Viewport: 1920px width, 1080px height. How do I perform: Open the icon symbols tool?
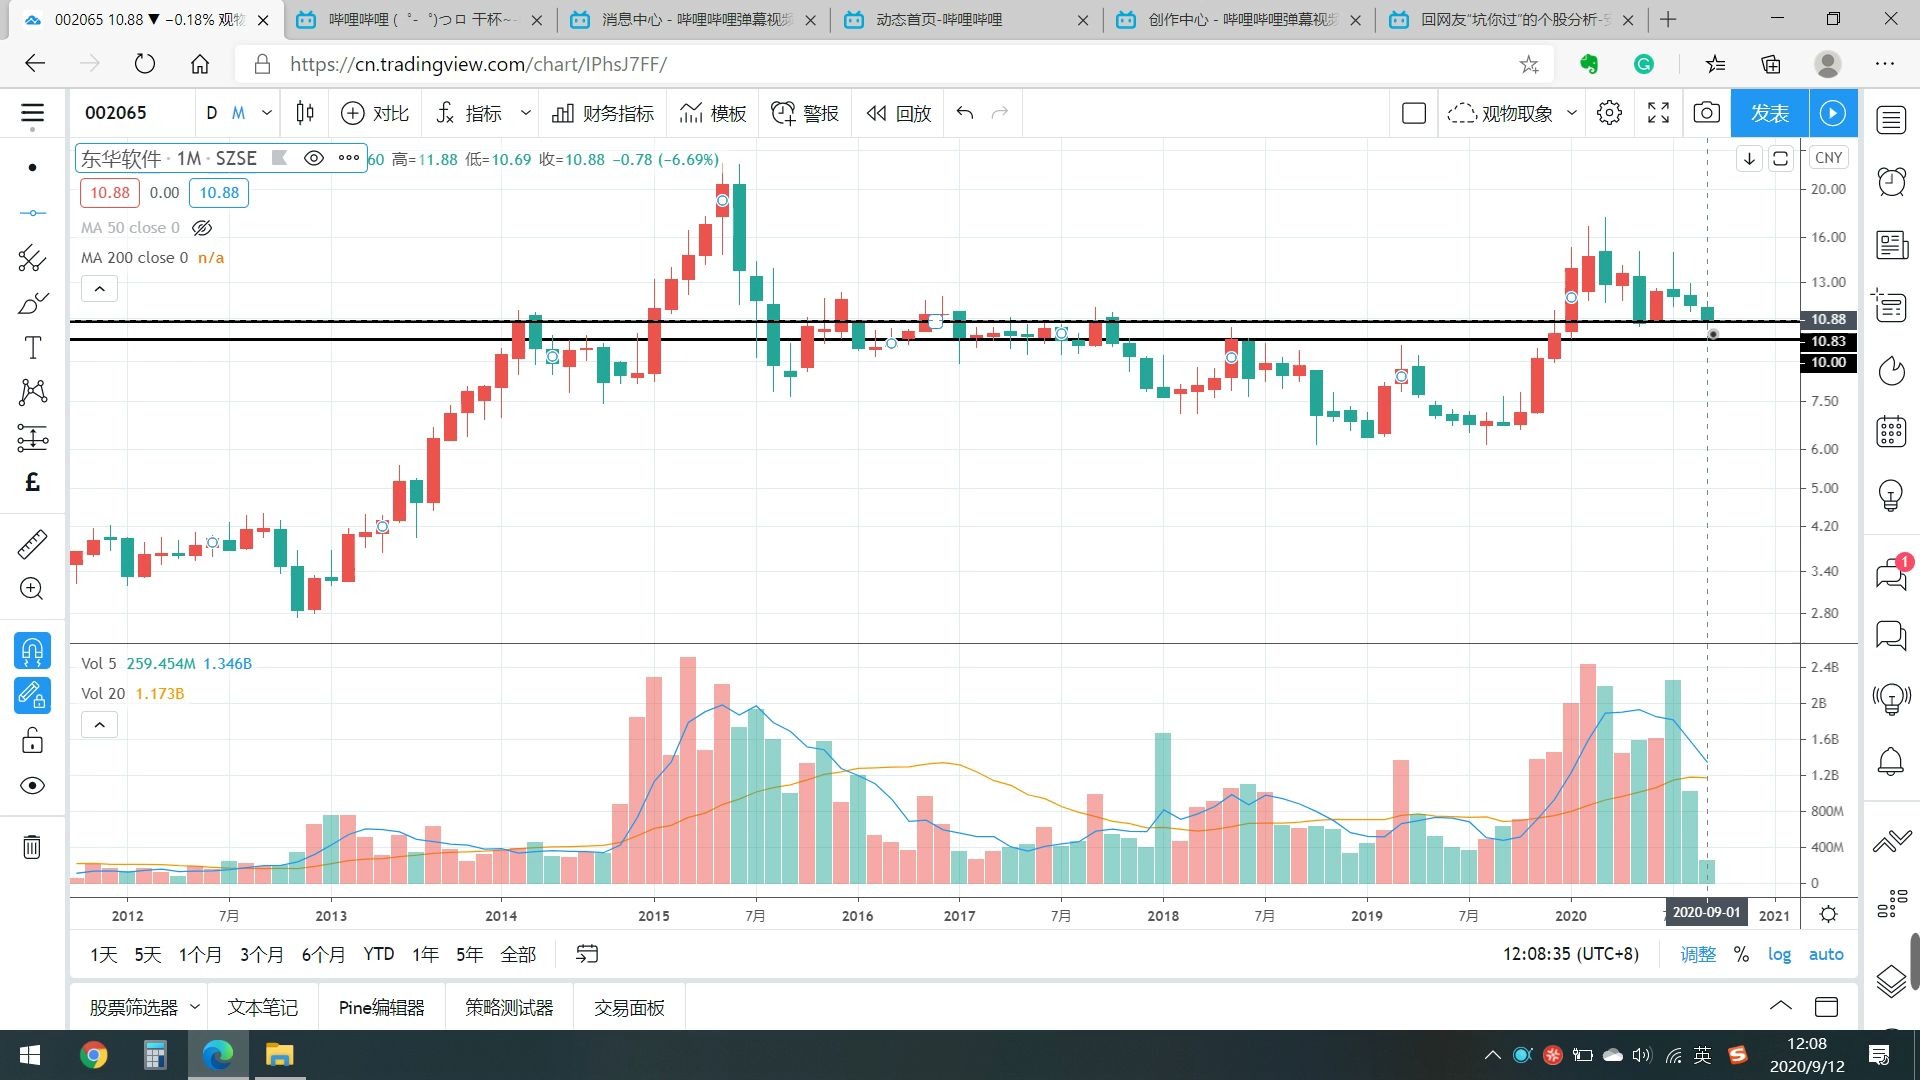[32, 482]
